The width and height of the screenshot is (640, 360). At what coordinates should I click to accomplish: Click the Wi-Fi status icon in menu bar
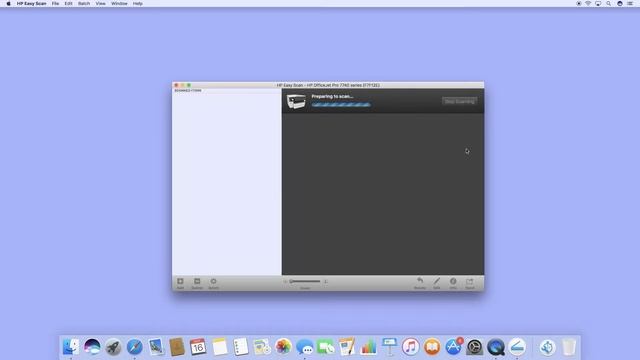[588, 4]
